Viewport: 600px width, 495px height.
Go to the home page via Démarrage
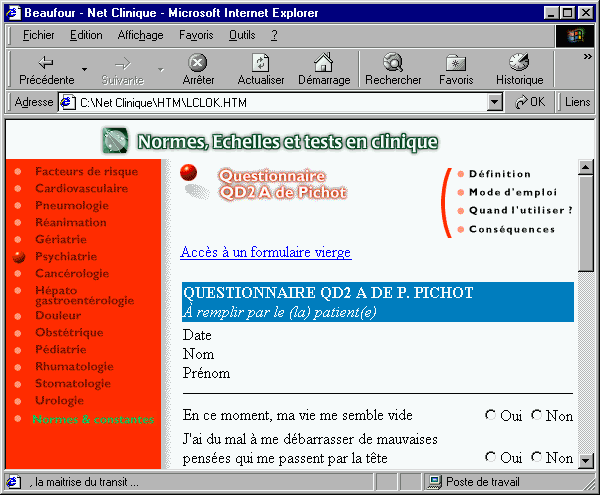point(324,69)
